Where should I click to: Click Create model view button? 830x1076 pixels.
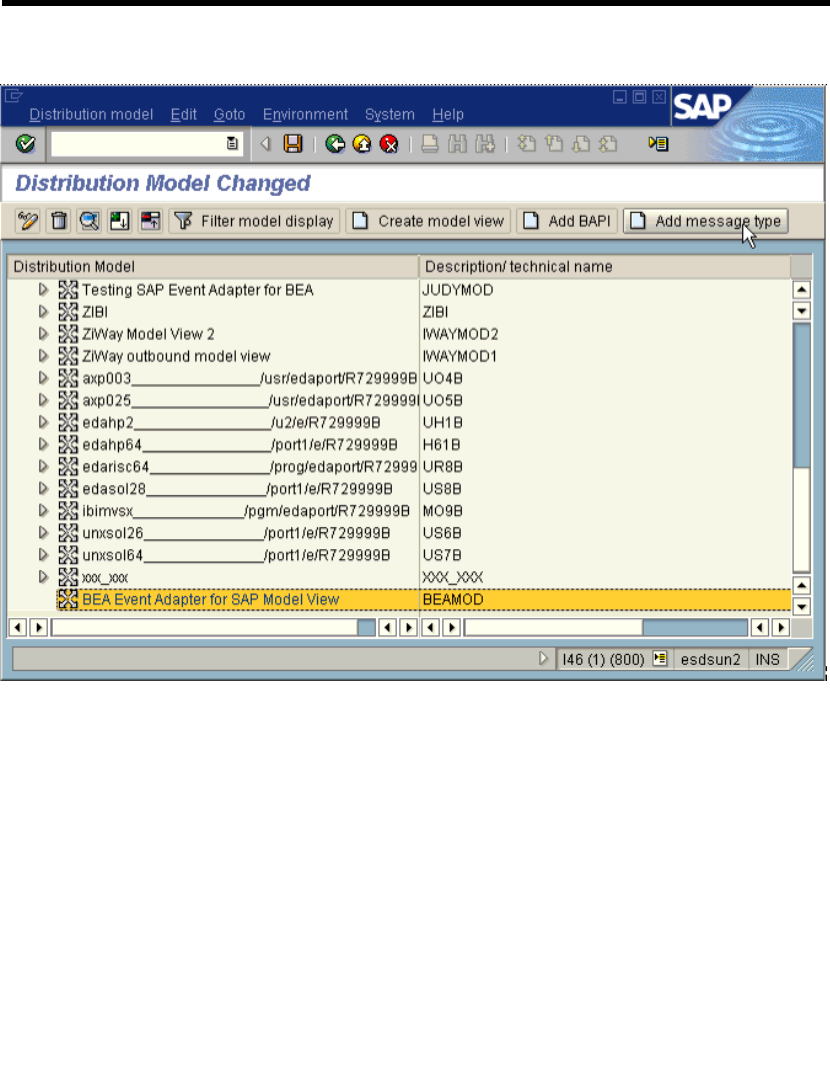[x=429, y=221]
